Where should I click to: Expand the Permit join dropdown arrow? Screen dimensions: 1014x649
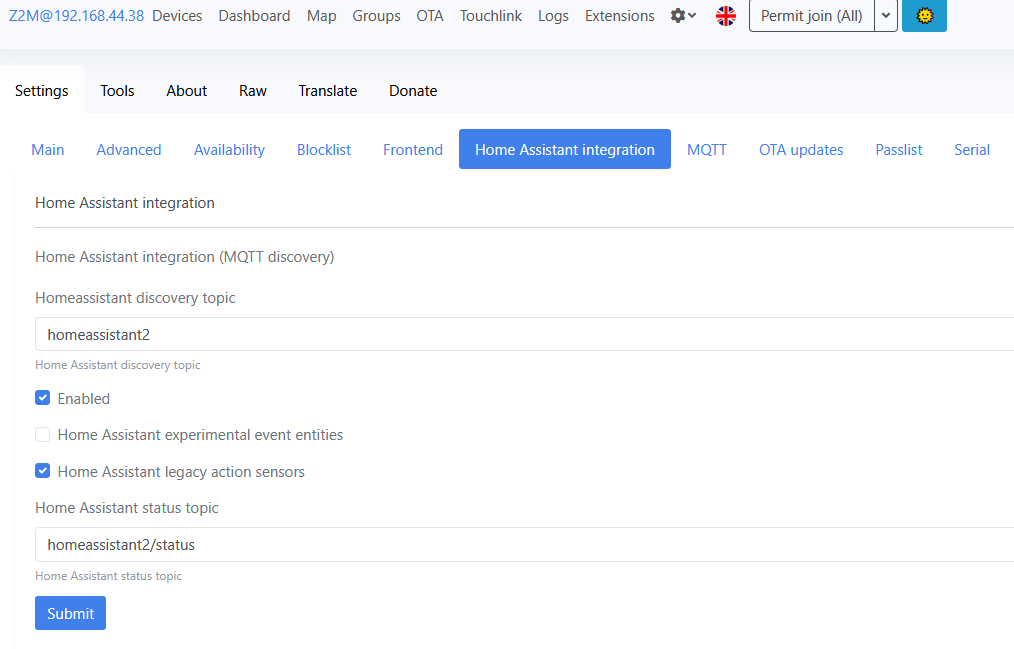tap(886, 16)
